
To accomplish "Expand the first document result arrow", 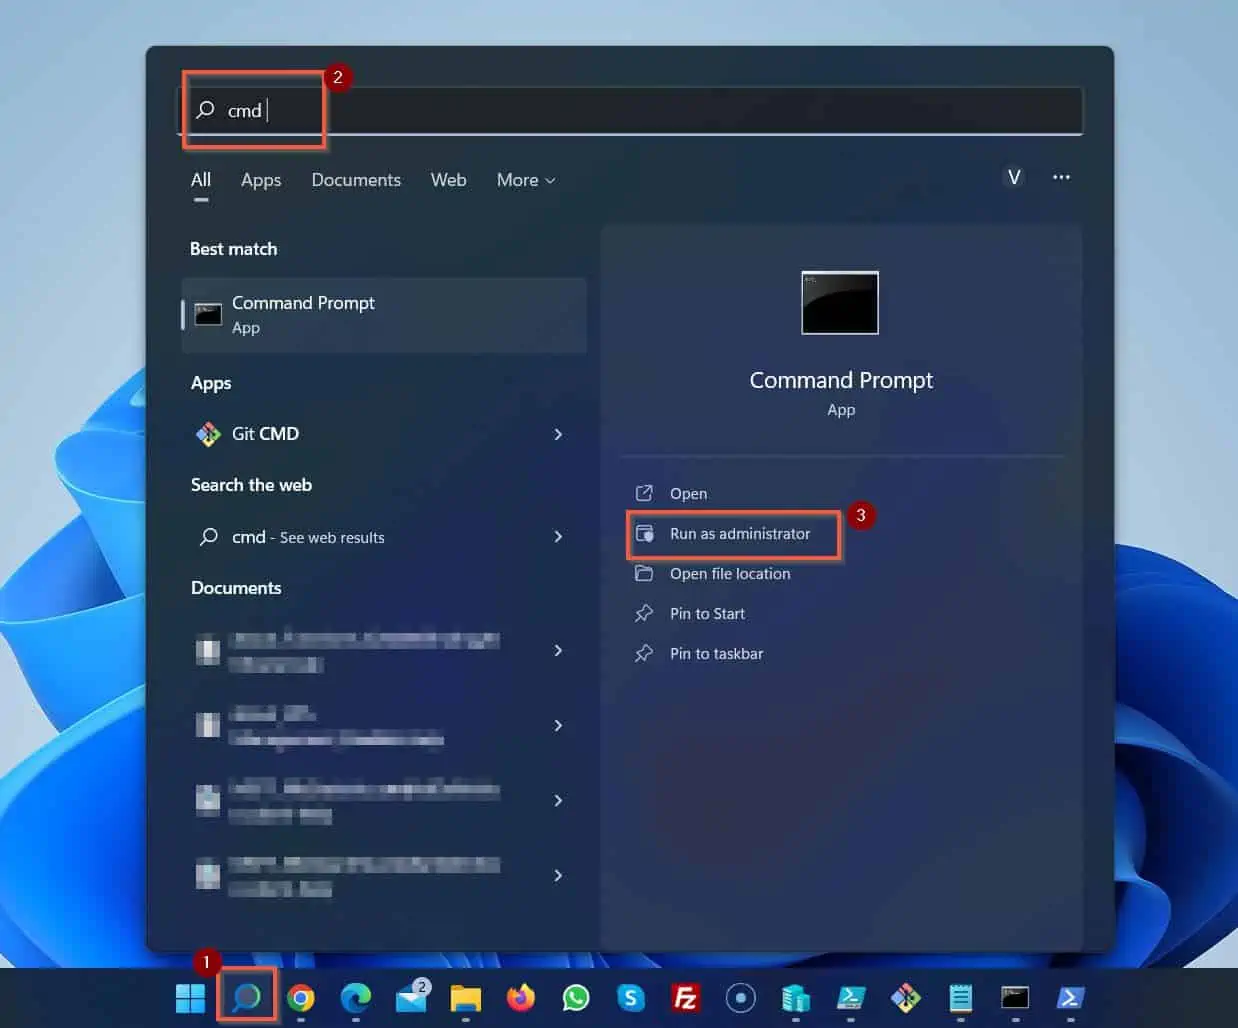I will click(x=558, y=650).
